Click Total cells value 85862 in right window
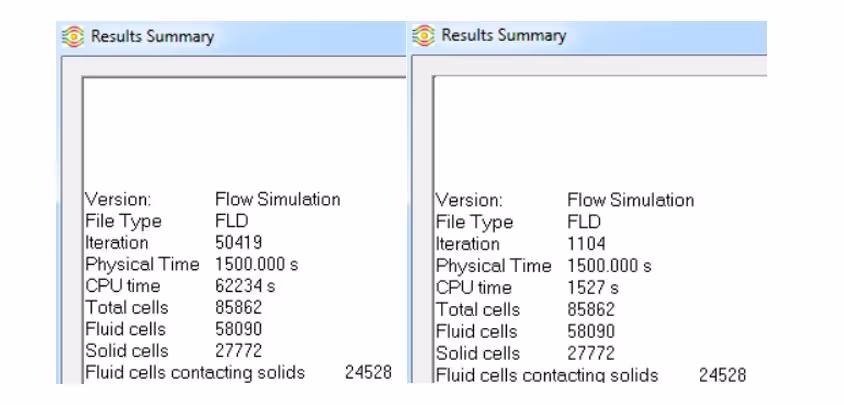The image size is (844, 405). click(591, 310)
